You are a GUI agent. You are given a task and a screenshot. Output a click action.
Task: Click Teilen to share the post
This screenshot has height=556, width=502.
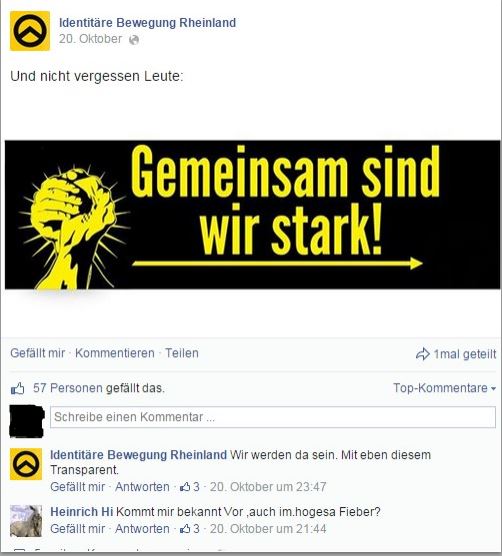(x=182, y=353)
